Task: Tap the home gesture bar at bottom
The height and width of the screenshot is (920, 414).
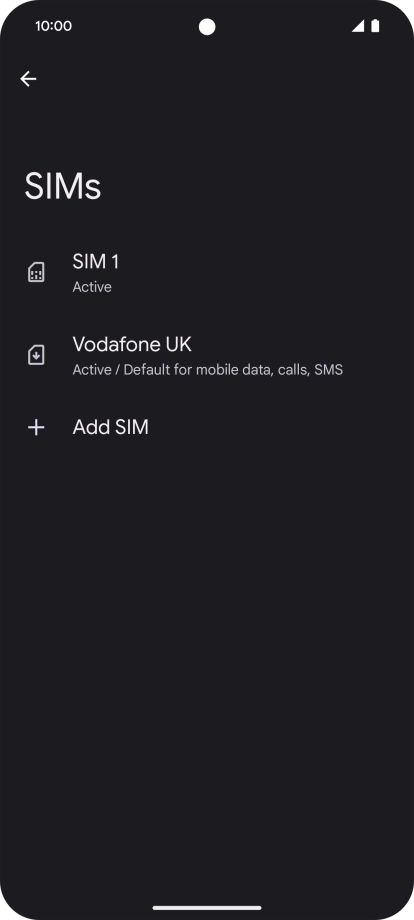Action: pyautogui.click(x=207, y=908)
